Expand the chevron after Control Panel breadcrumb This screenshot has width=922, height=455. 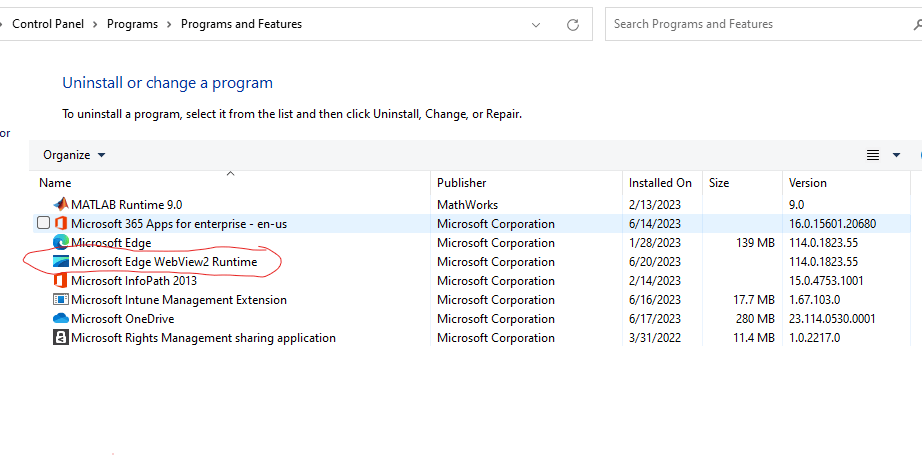pyautogui.click(x=95, y=24)
